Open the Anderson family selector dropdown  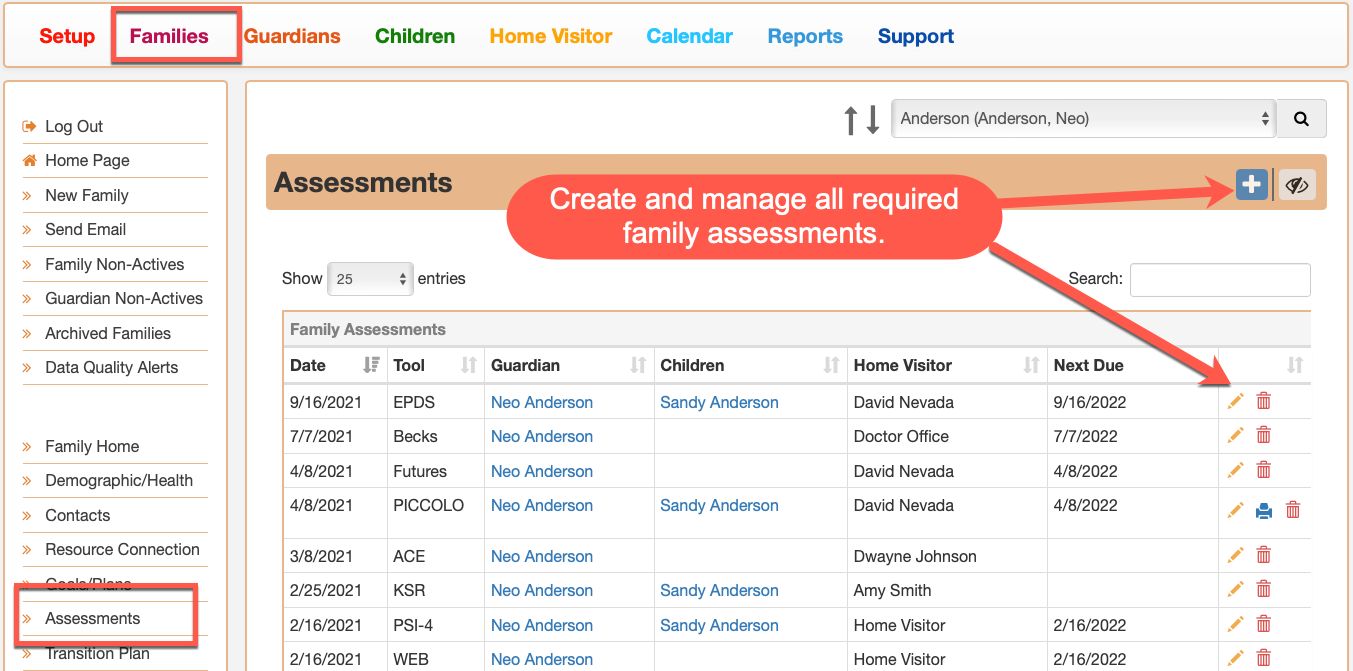[x=1083, y=118]
